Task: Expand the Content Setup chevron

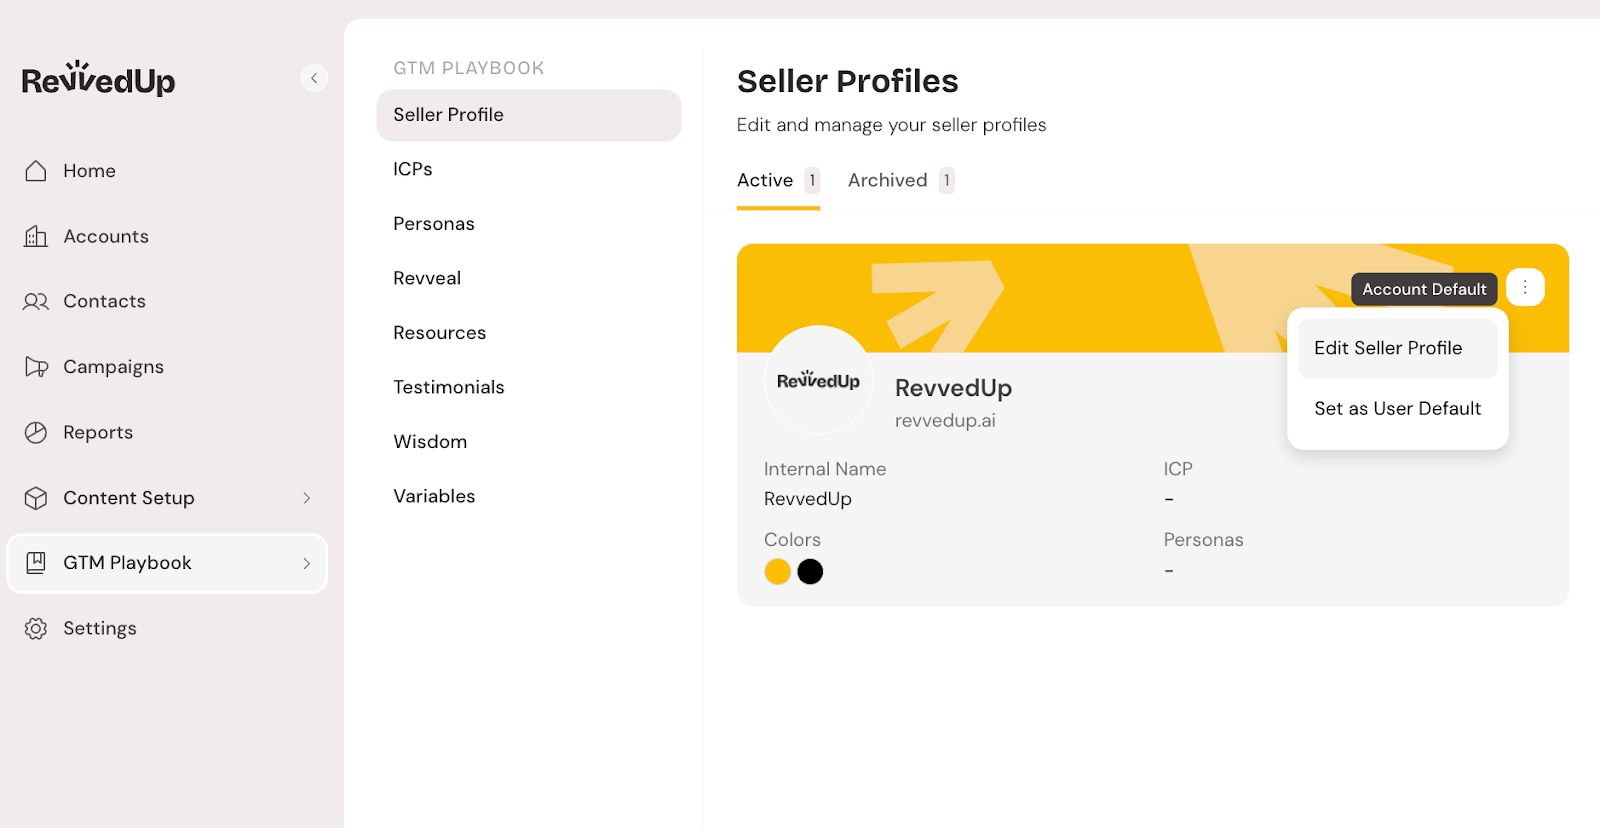Action: point(307,498)
